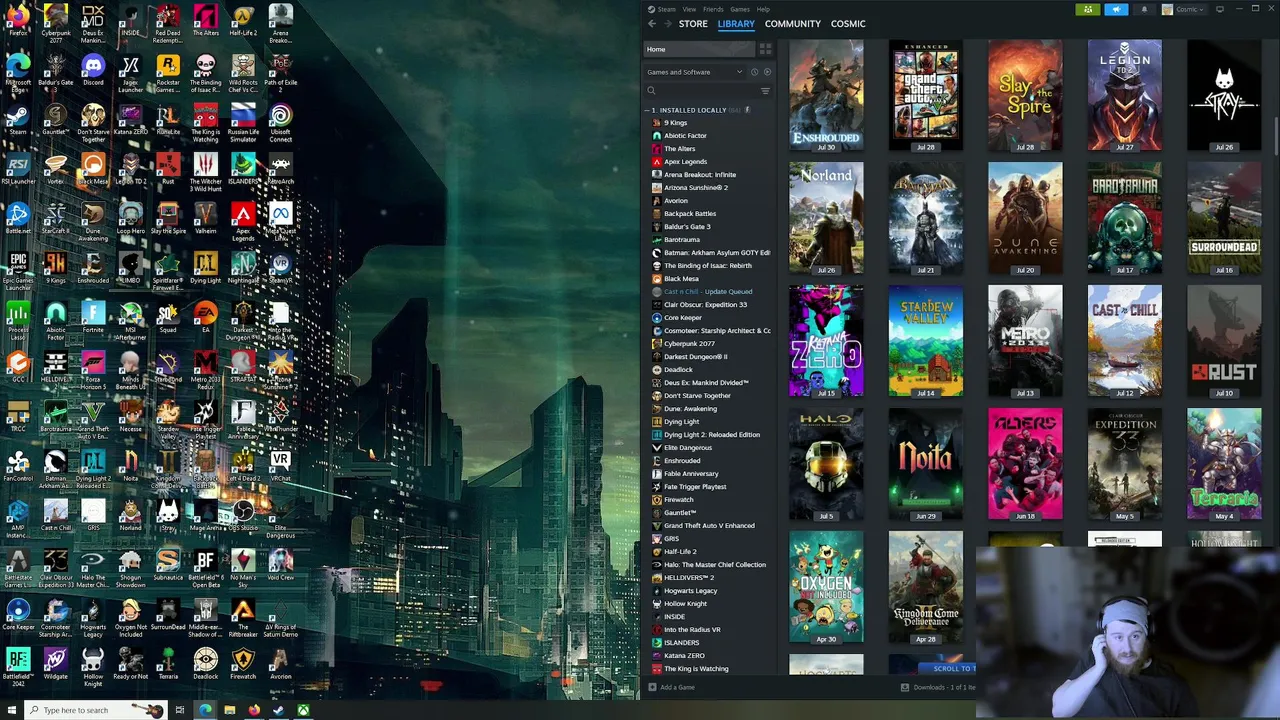Open the green friends button in Steam header
Image resolution: width=1280 pixels, height=720 pixels.
pyautogui.click(x=1089, y=9)
